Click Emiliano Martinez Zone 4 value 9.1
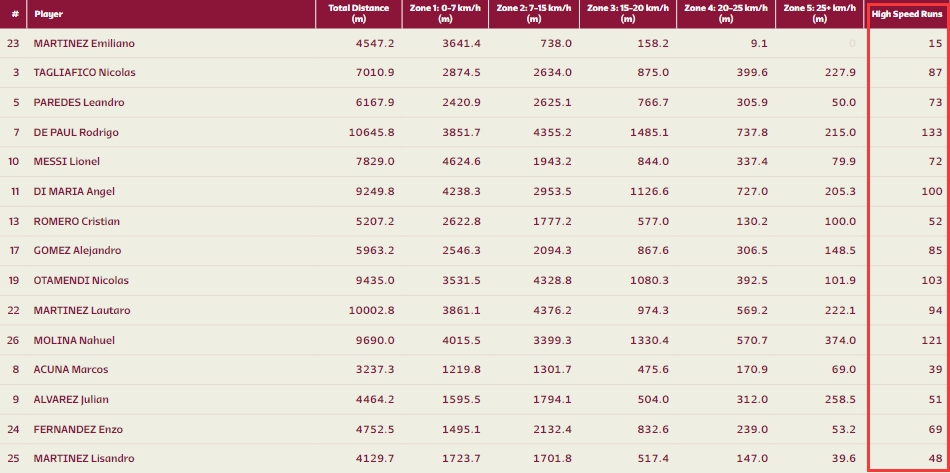 [x=759, y=44]
